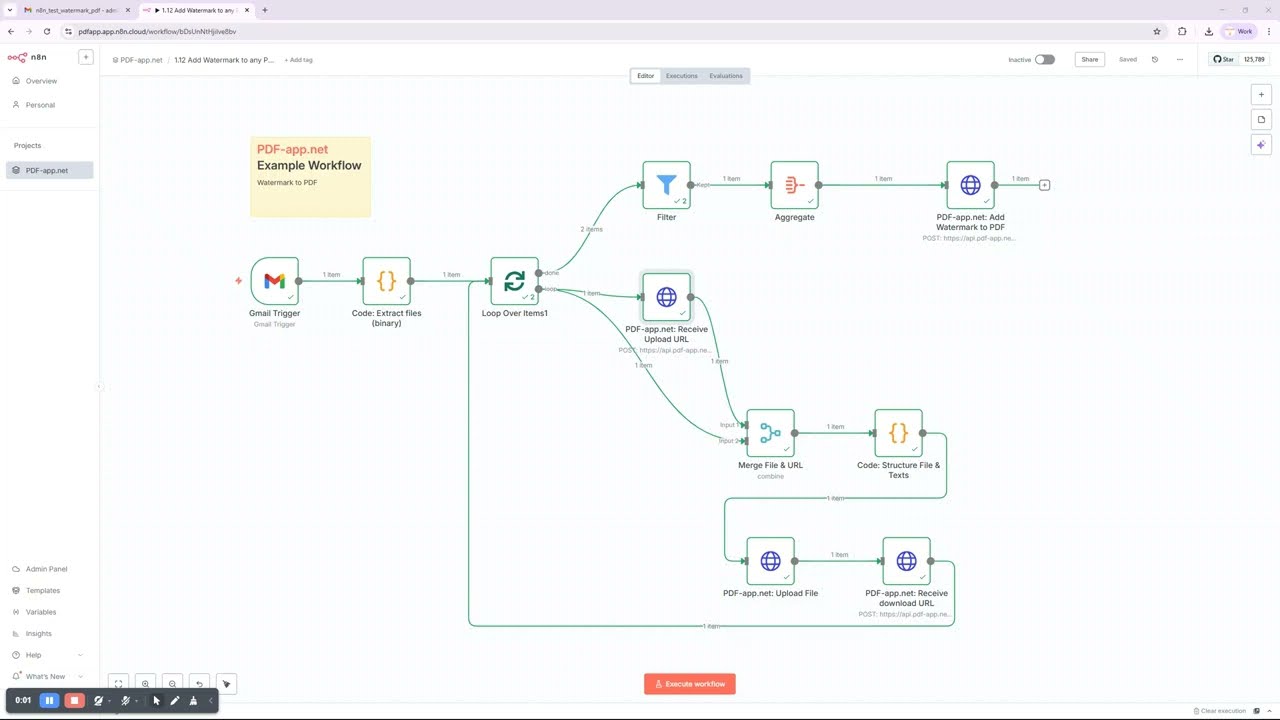Viewport: 1280px width, 720px height.
Task: Tidy up the workflow nodes
Action: tap(226, 684)
